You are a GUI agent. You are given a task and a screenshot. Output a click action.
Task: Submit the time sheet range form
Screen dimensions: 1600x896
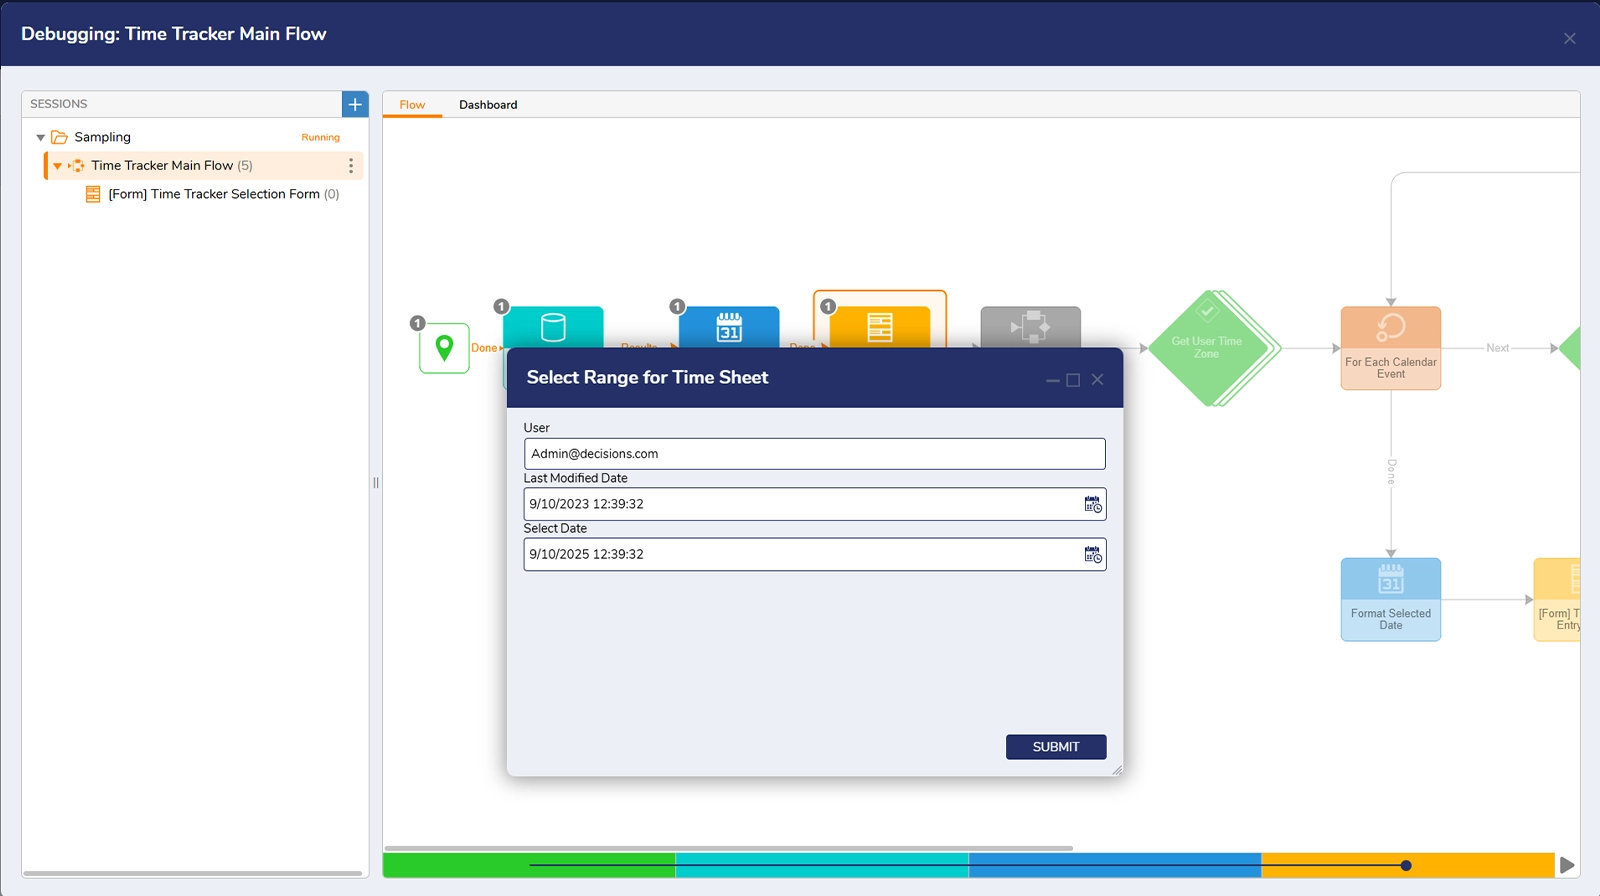point(1055,747)
